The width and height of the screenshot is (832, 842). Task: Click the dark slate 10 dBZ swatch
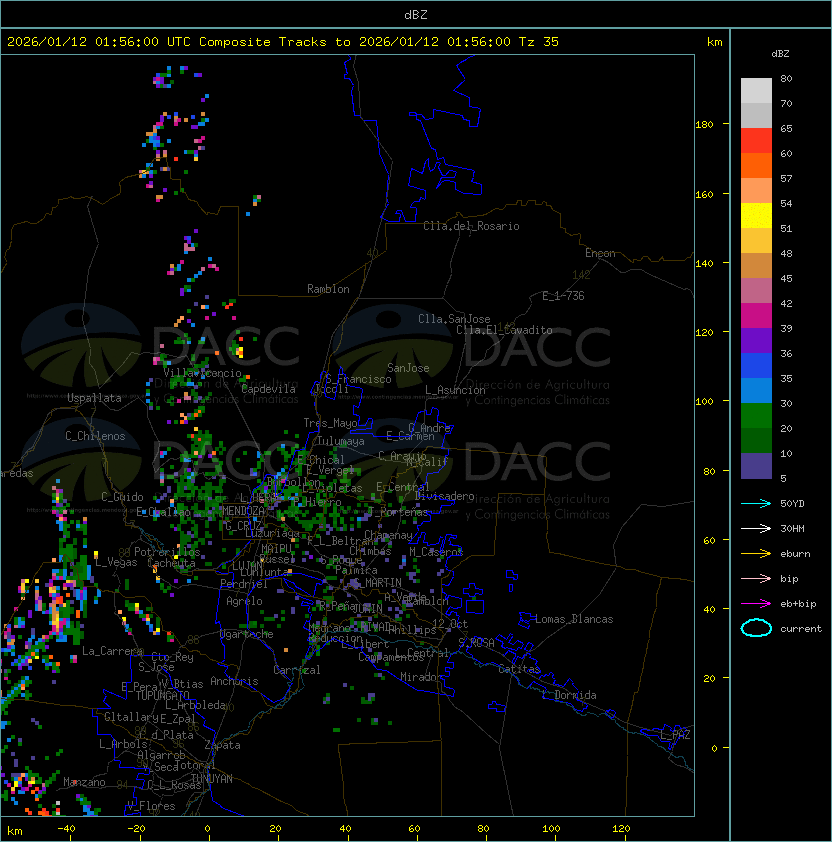pyautogui.click(x=756, y=466)
